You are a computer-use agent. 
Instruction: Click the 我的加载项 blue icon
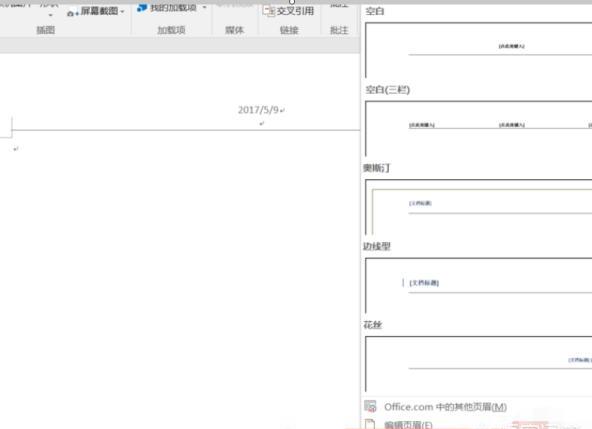[142, 8]
